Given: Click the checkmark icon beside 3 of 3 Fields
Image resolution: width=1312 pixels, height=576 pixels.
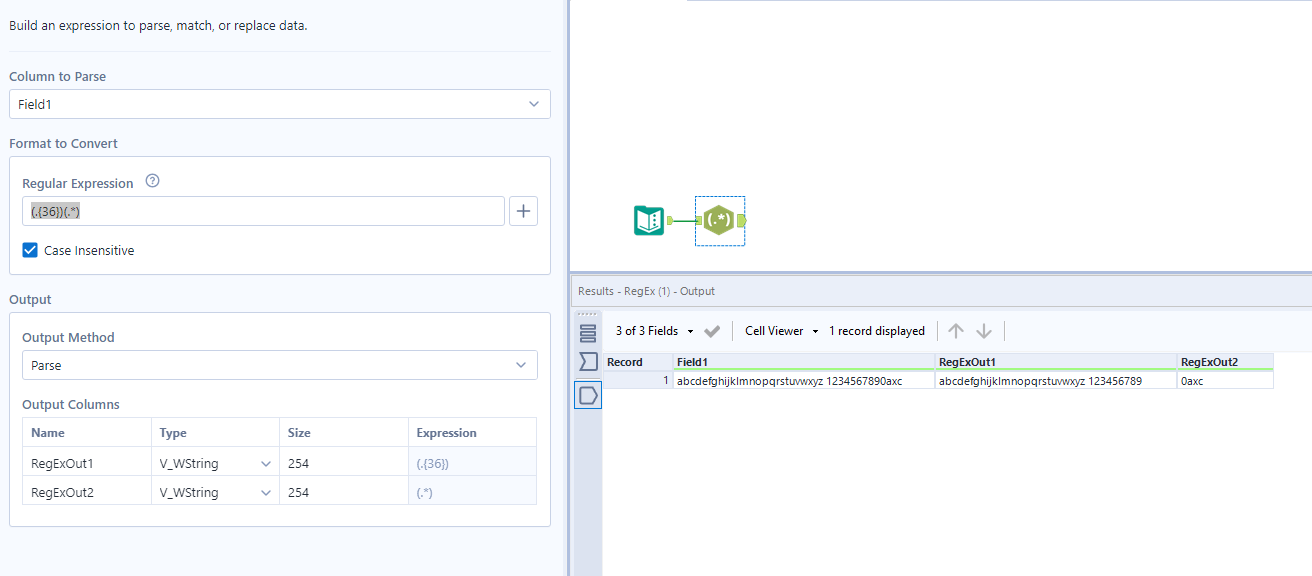Looking at the screenshot, I should [712, 330].
